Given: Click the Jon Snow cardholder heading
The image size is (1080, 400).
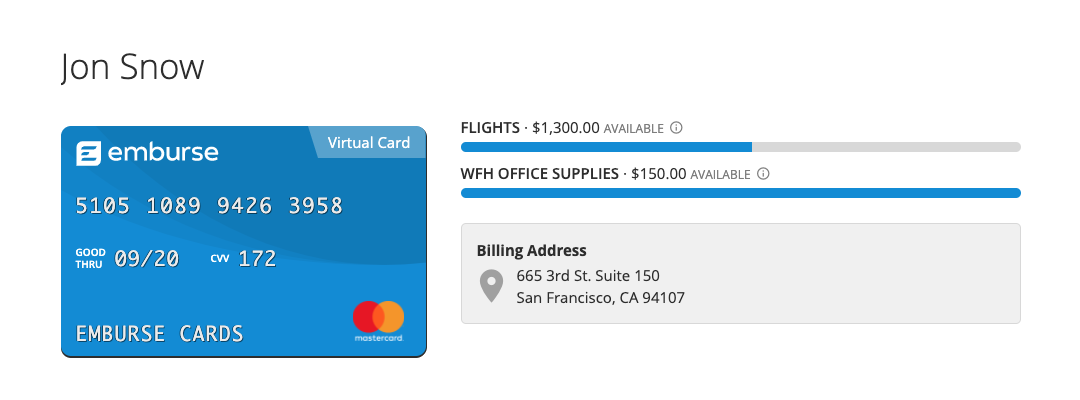Looking at the screenshot, I should 132,68.
